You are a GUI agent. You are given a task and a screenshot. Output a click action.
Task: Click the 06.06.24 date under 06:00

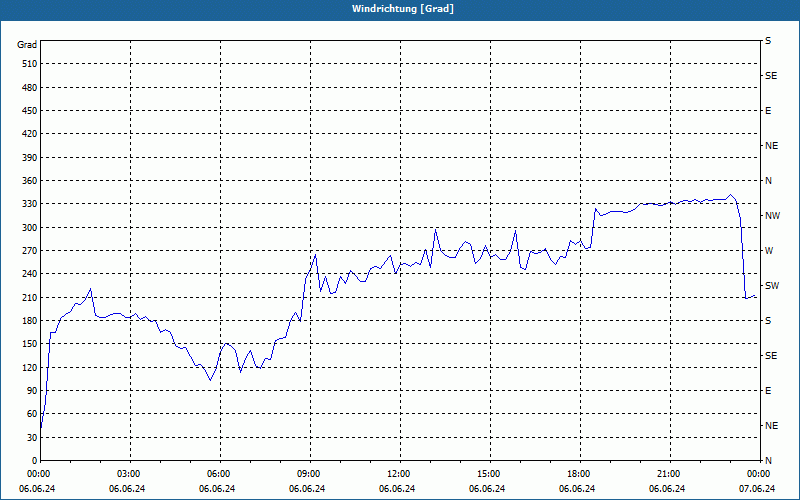[x=217, y=488]
